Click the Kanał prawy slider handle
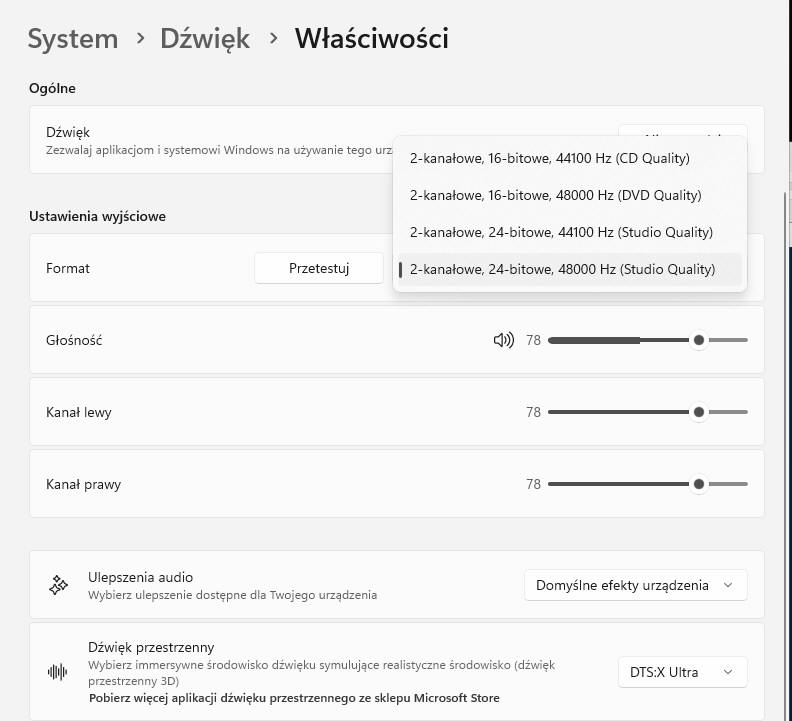This screenshot has height=721, width=792. (699, 484)
